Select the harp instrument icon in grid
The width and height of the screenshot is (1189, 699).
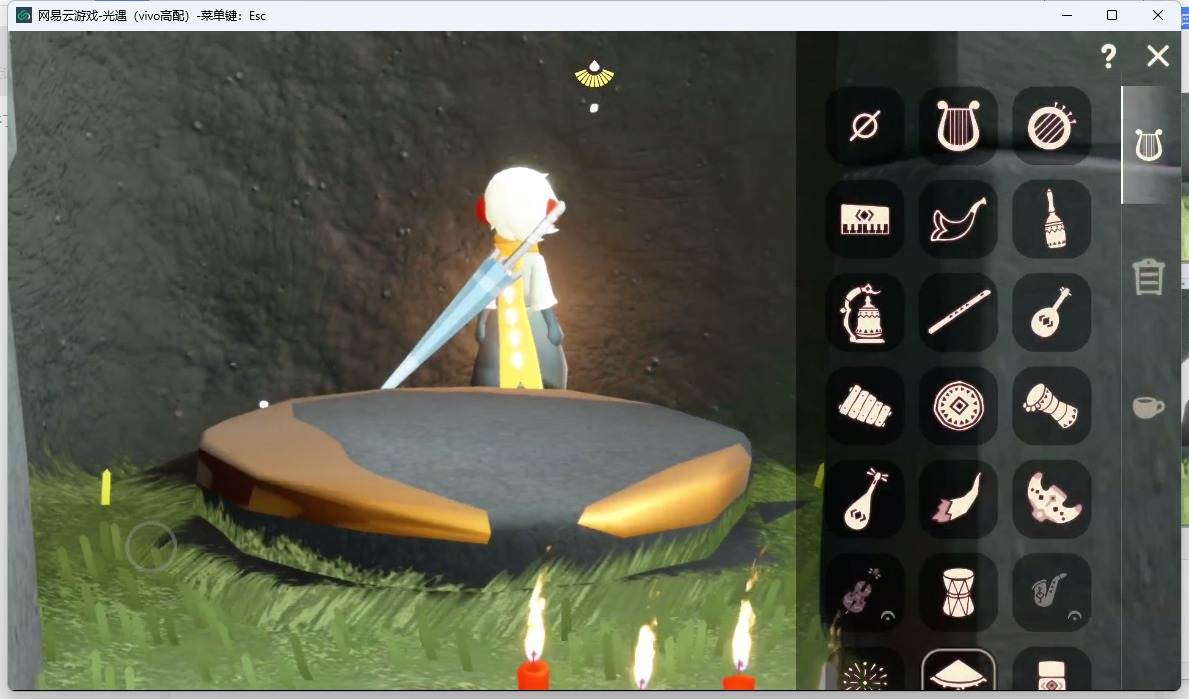click(x=958, y=126)
